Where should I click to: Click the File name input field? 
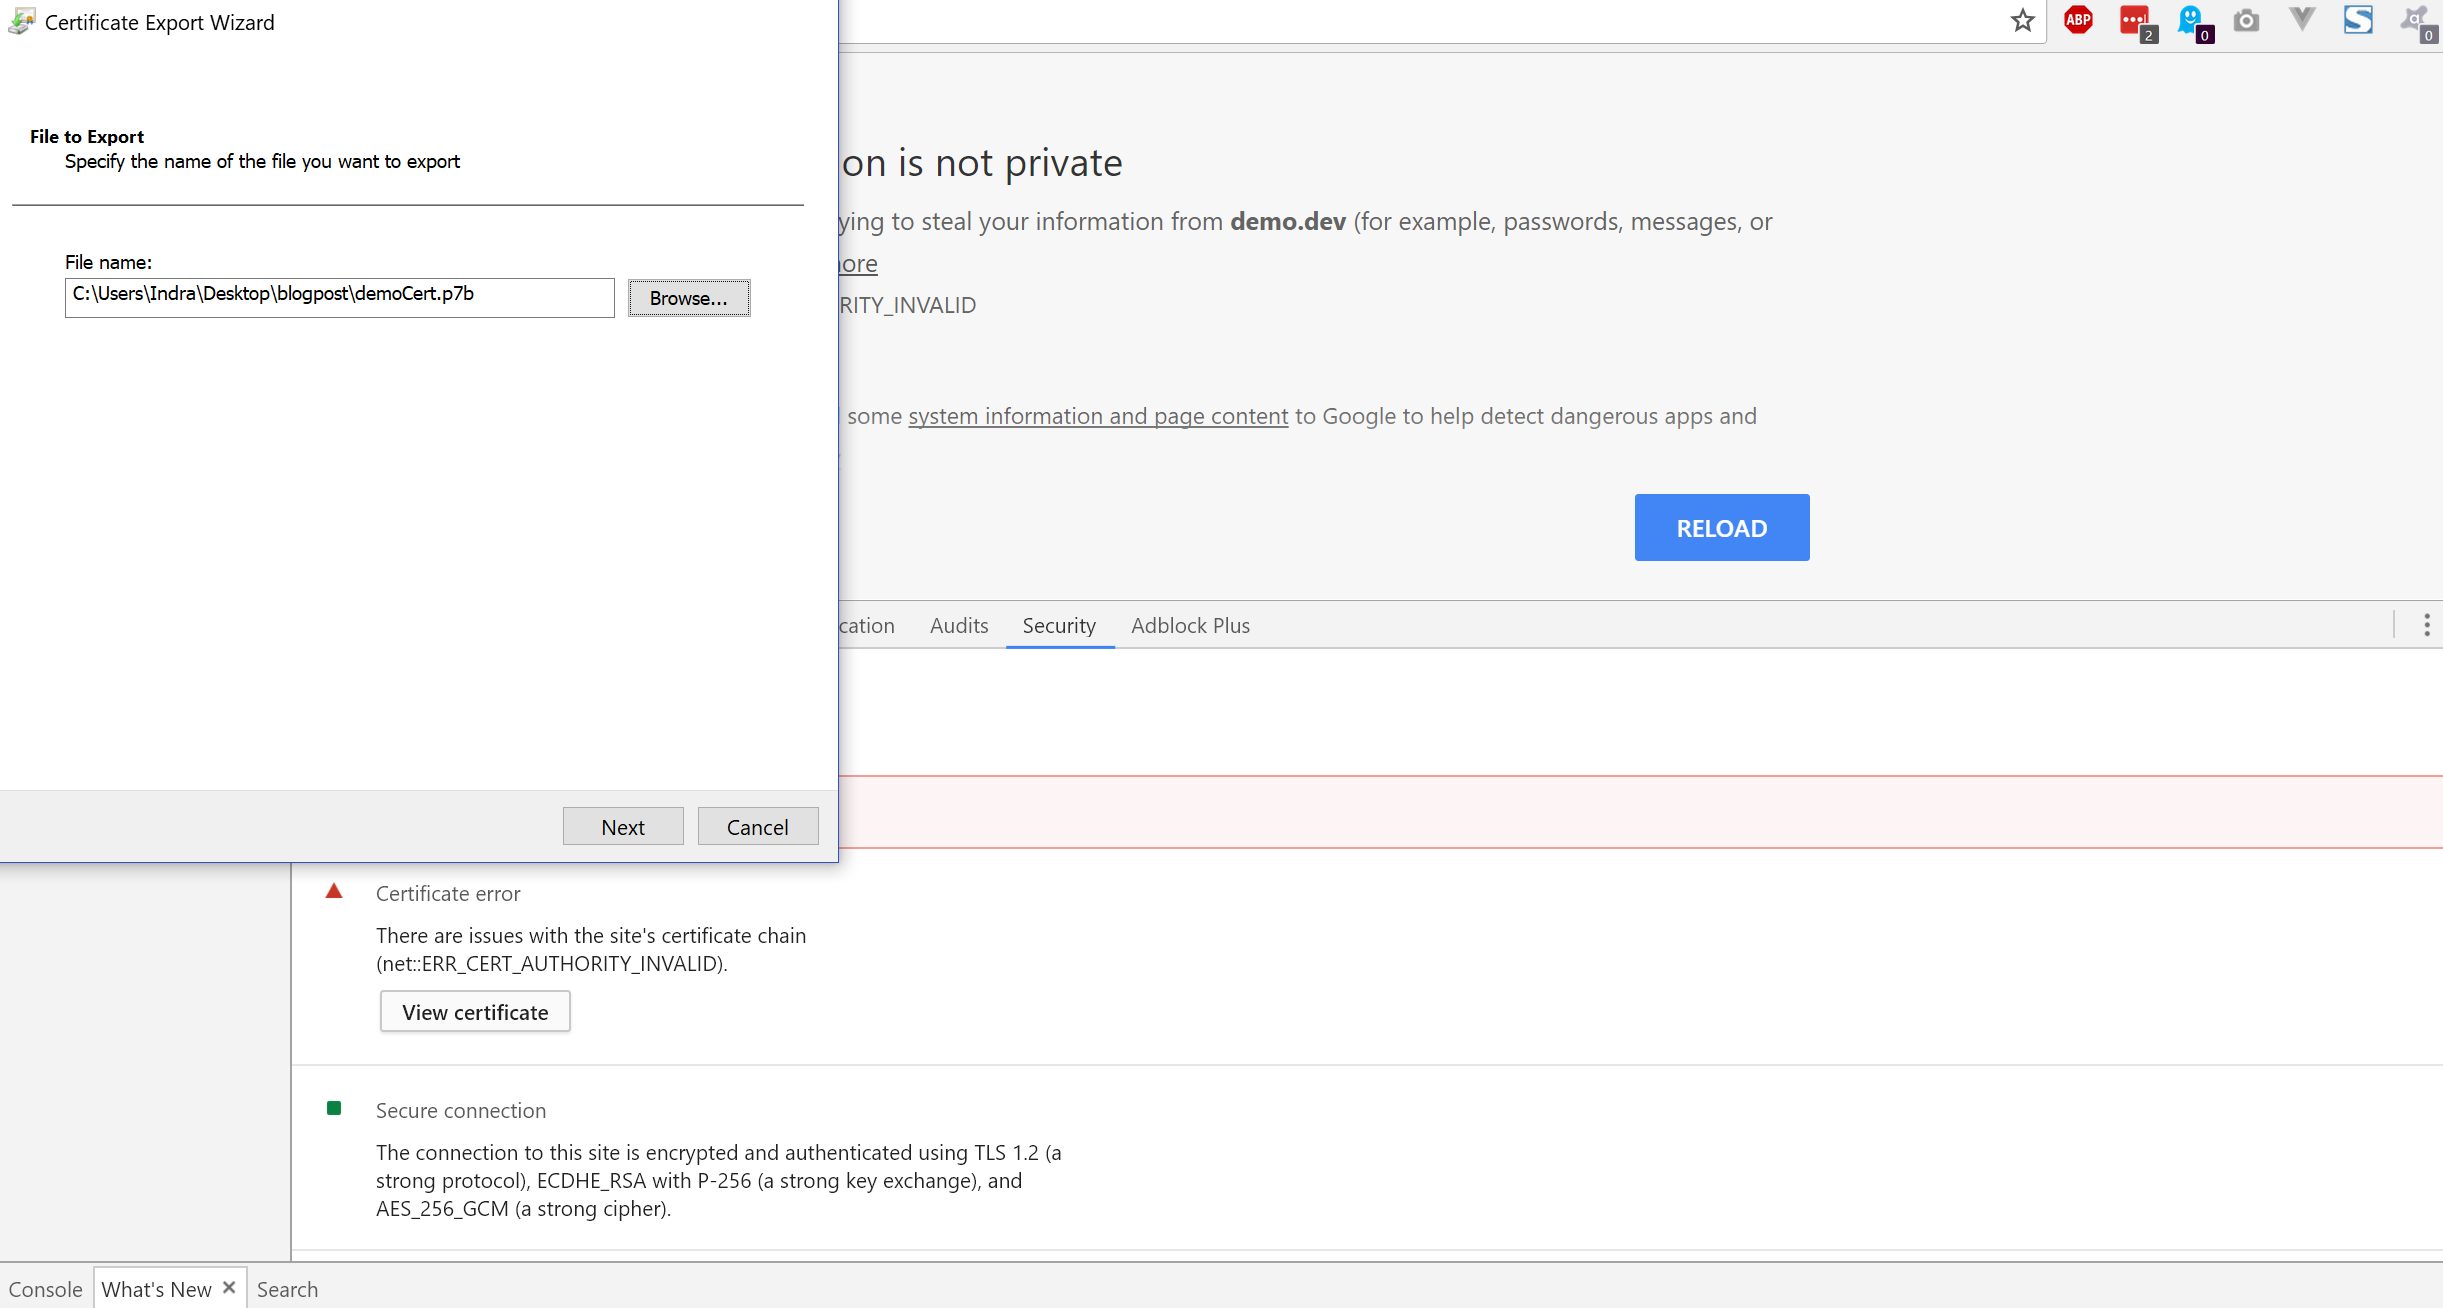point(339,297)
